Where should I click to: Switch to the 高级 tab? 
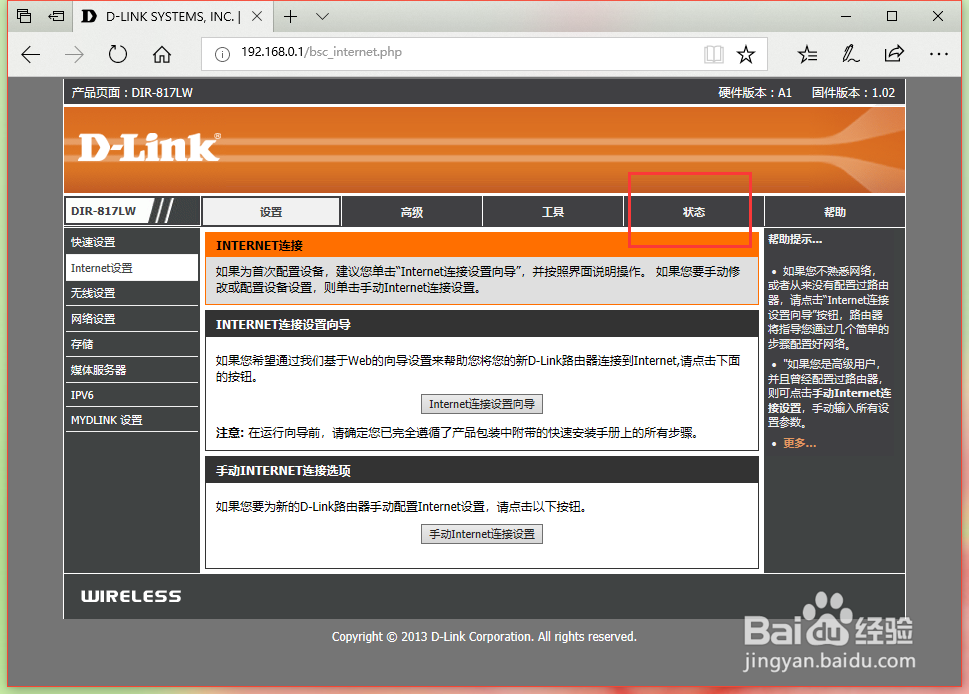(x=412, y=212)
